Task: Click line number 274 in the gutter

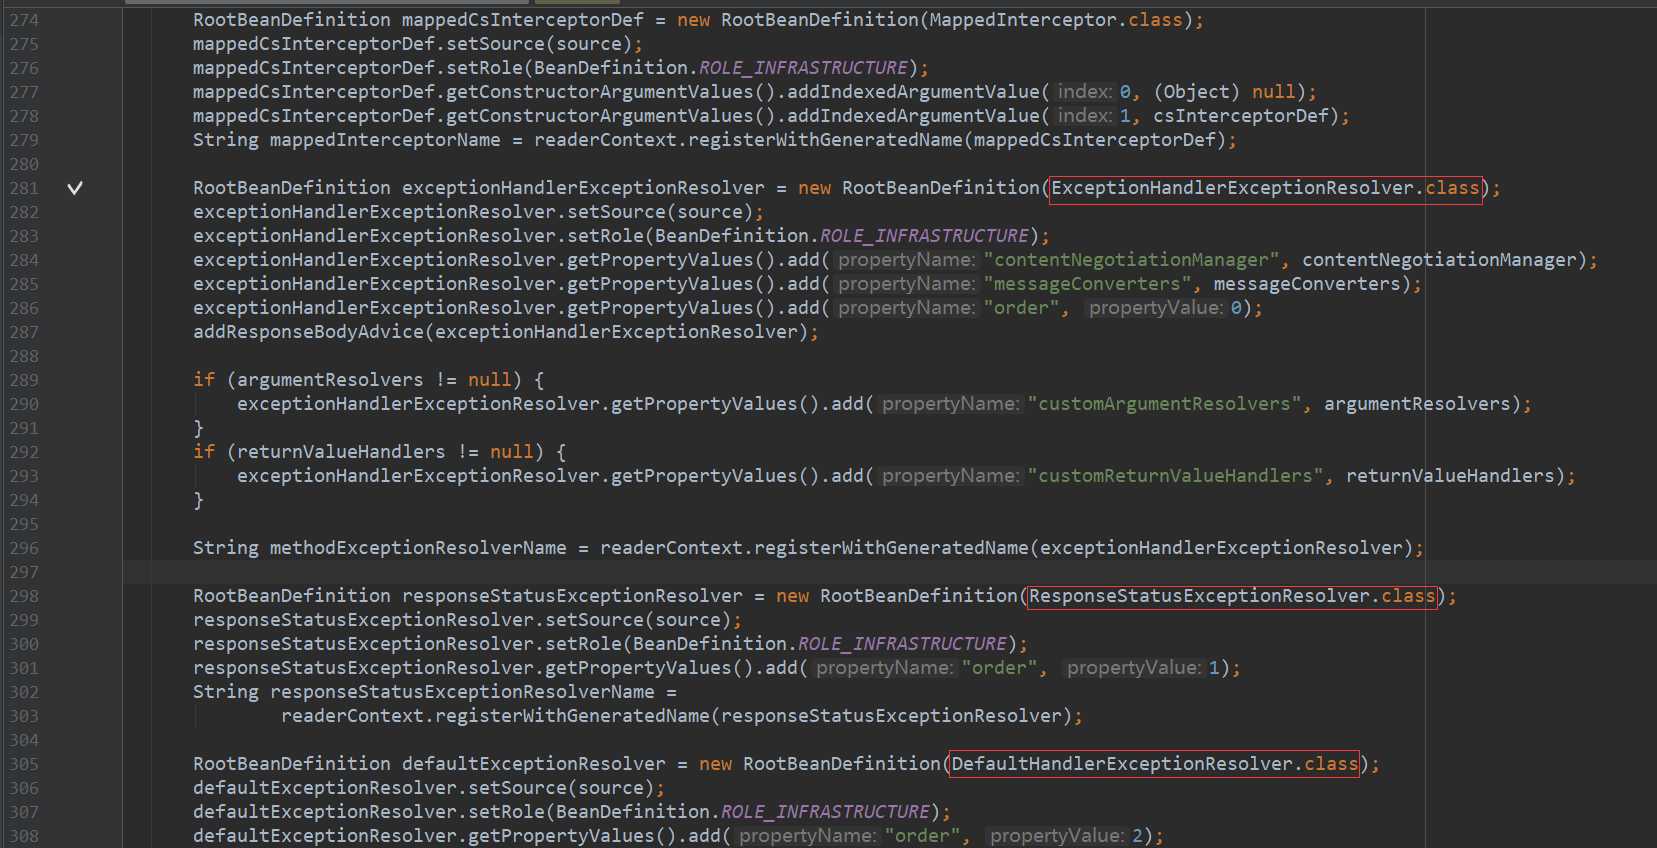Action: point(24,20)
